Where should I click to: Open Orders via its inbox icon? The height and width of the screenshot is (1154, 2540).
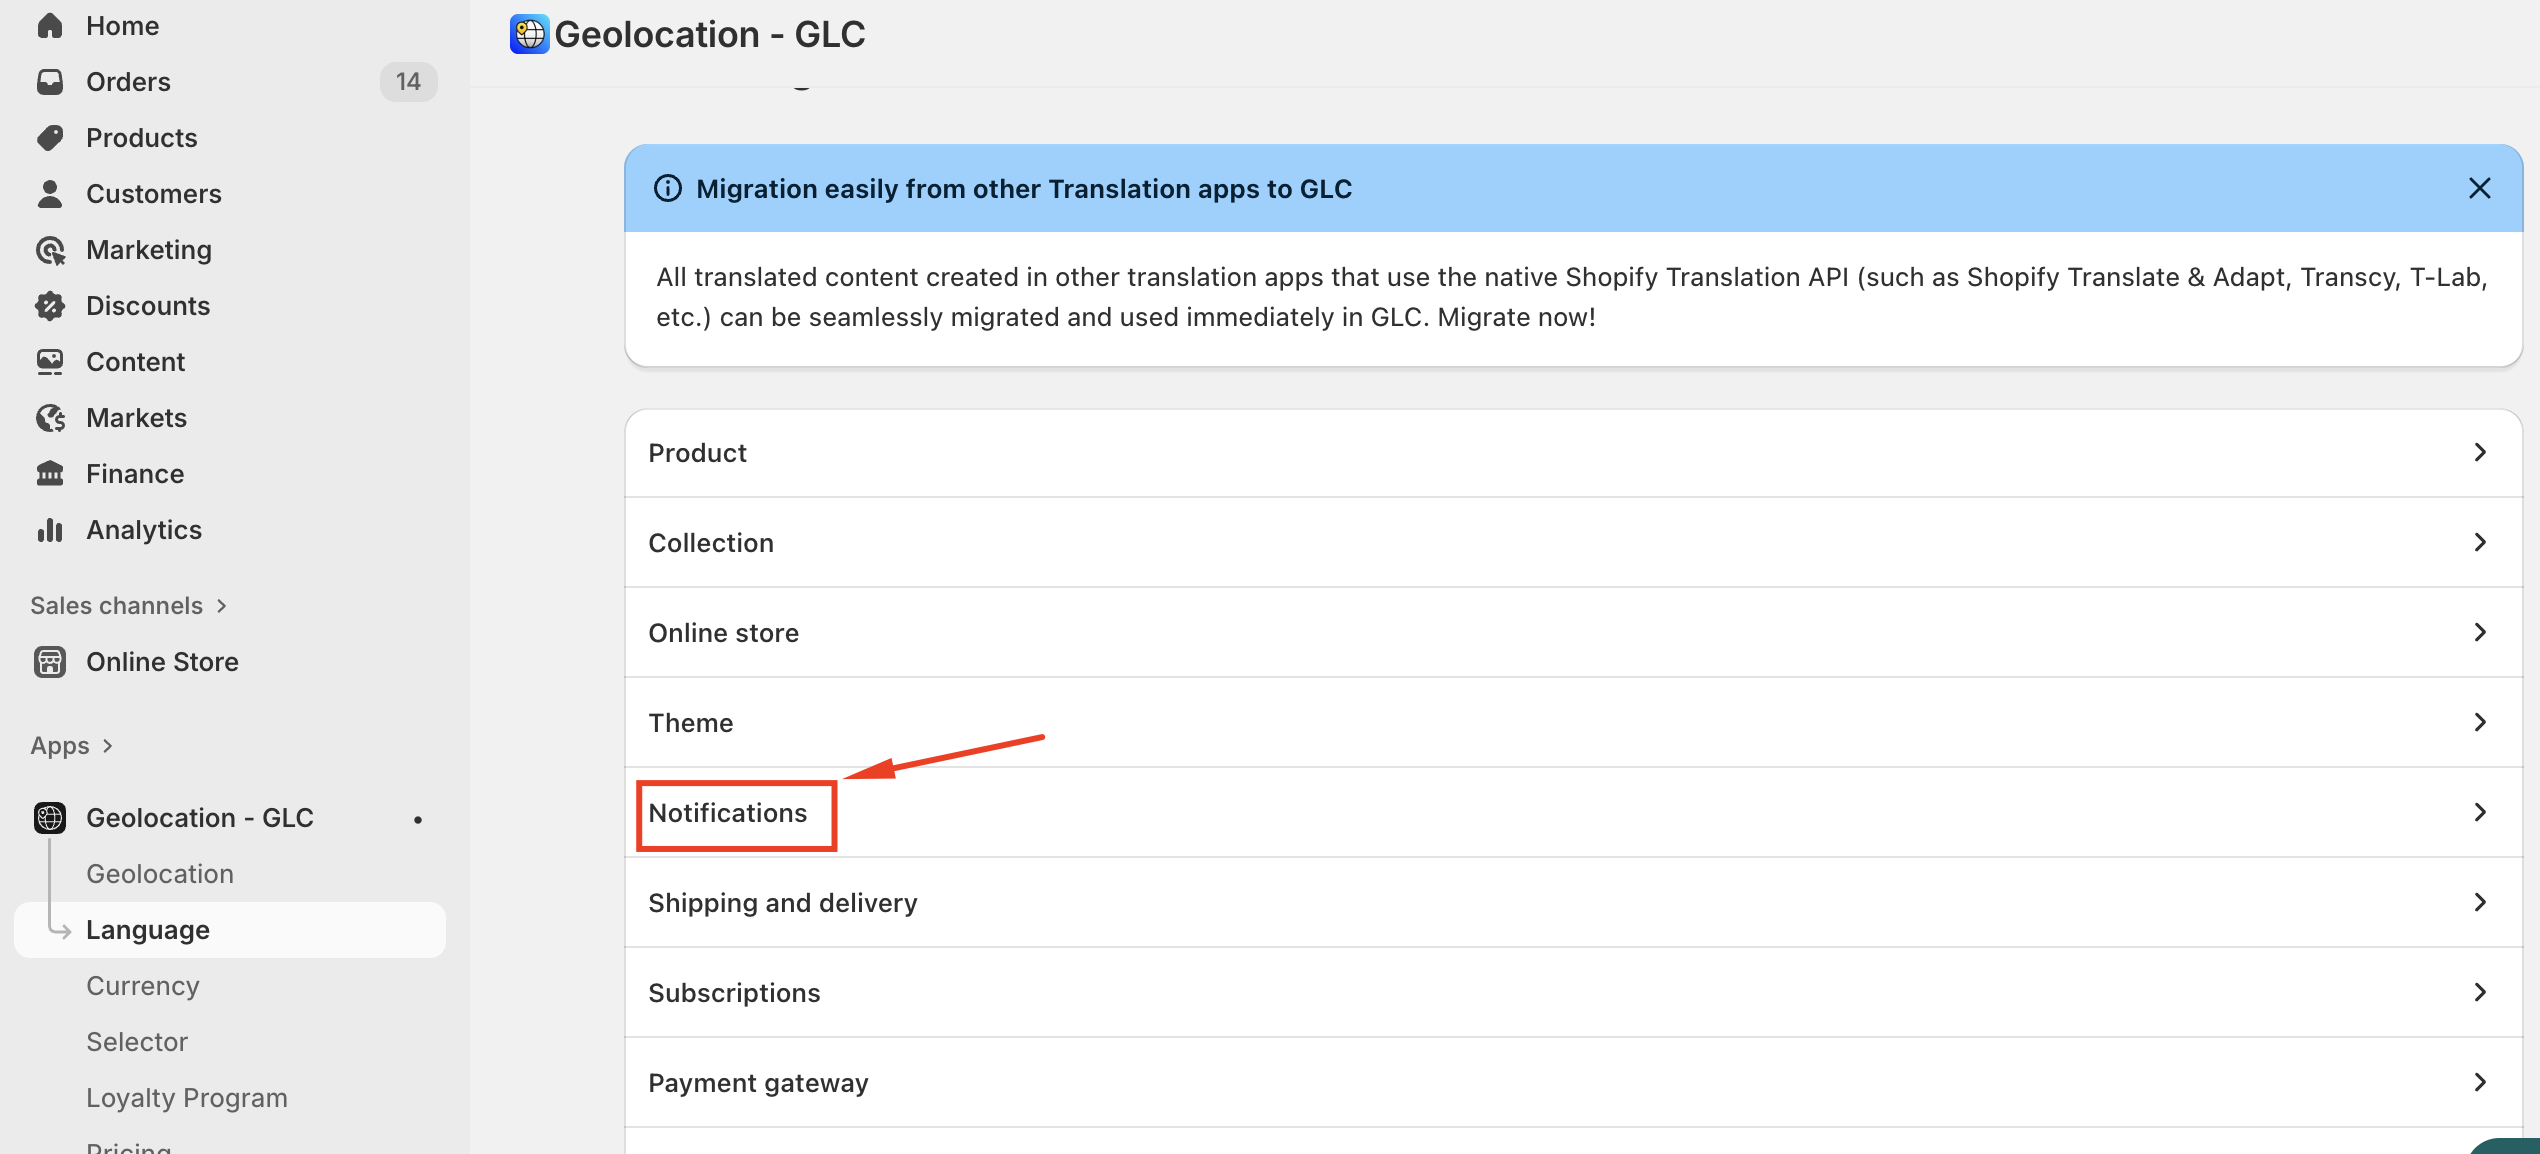[50, 82]
